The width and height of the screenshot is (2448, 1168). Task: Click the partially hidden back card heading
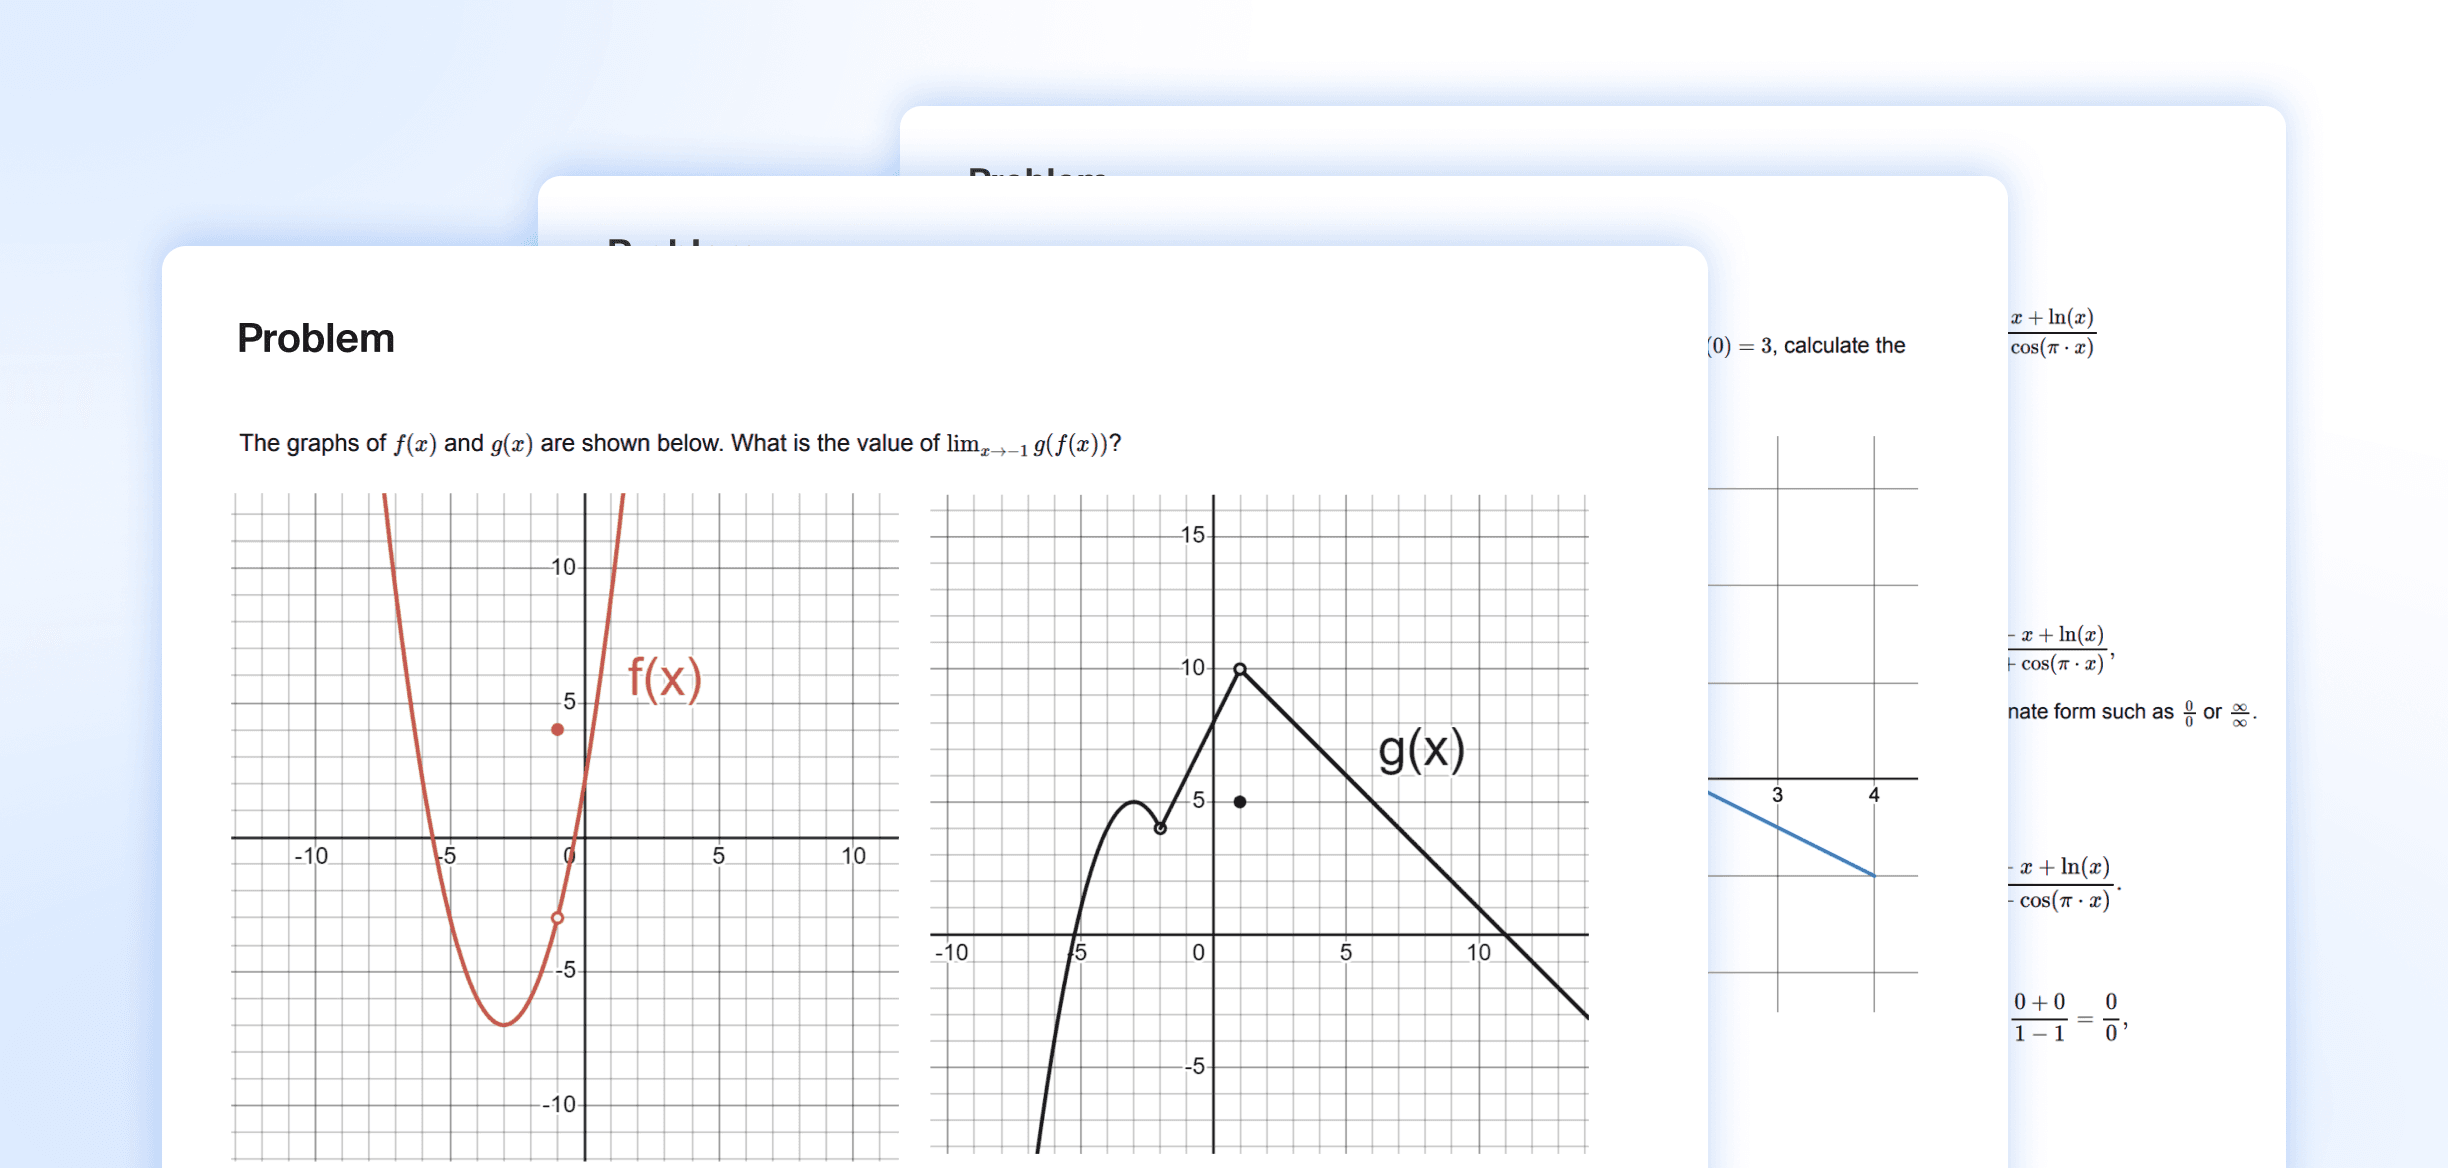tap(1036, 172)
